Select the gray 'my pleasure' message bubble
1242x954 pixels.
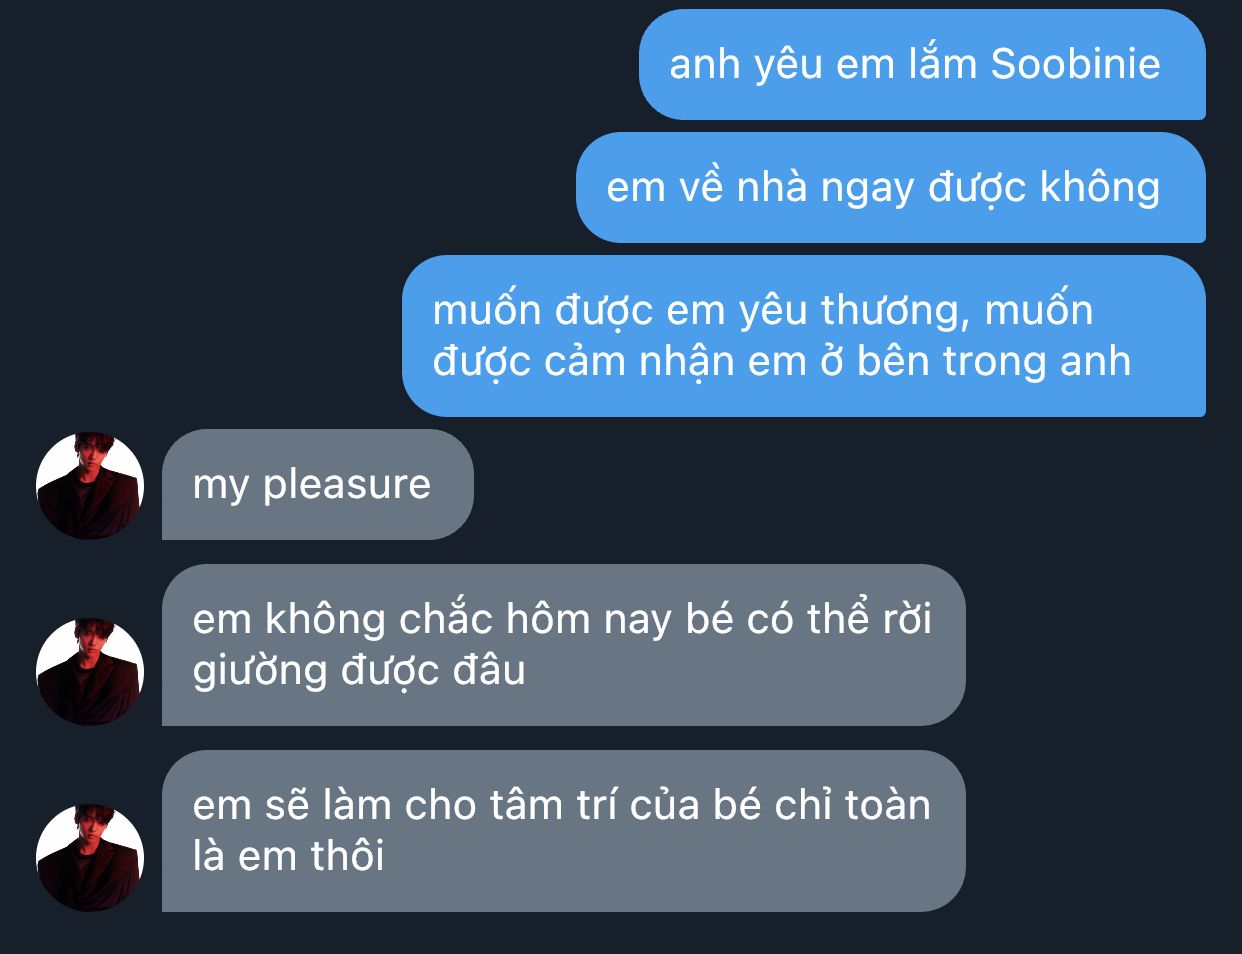[318, 485]
